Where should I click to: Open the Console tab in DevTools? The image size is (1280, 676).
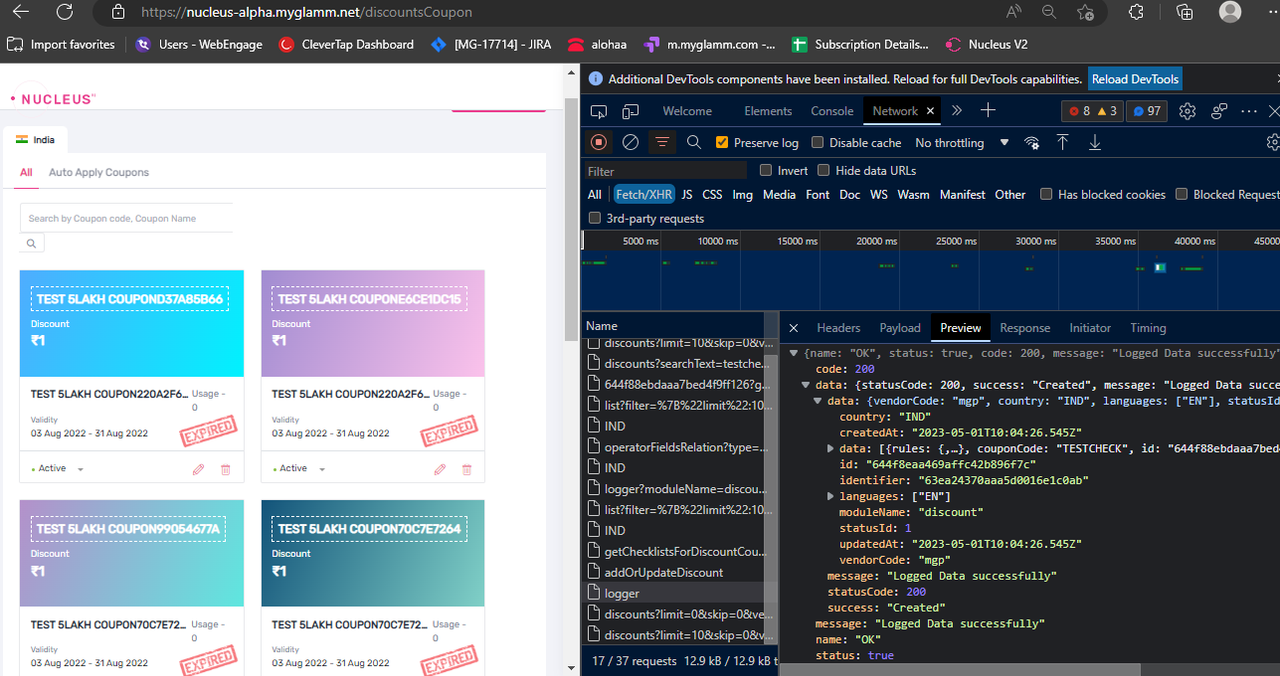[x=832, y=111]
